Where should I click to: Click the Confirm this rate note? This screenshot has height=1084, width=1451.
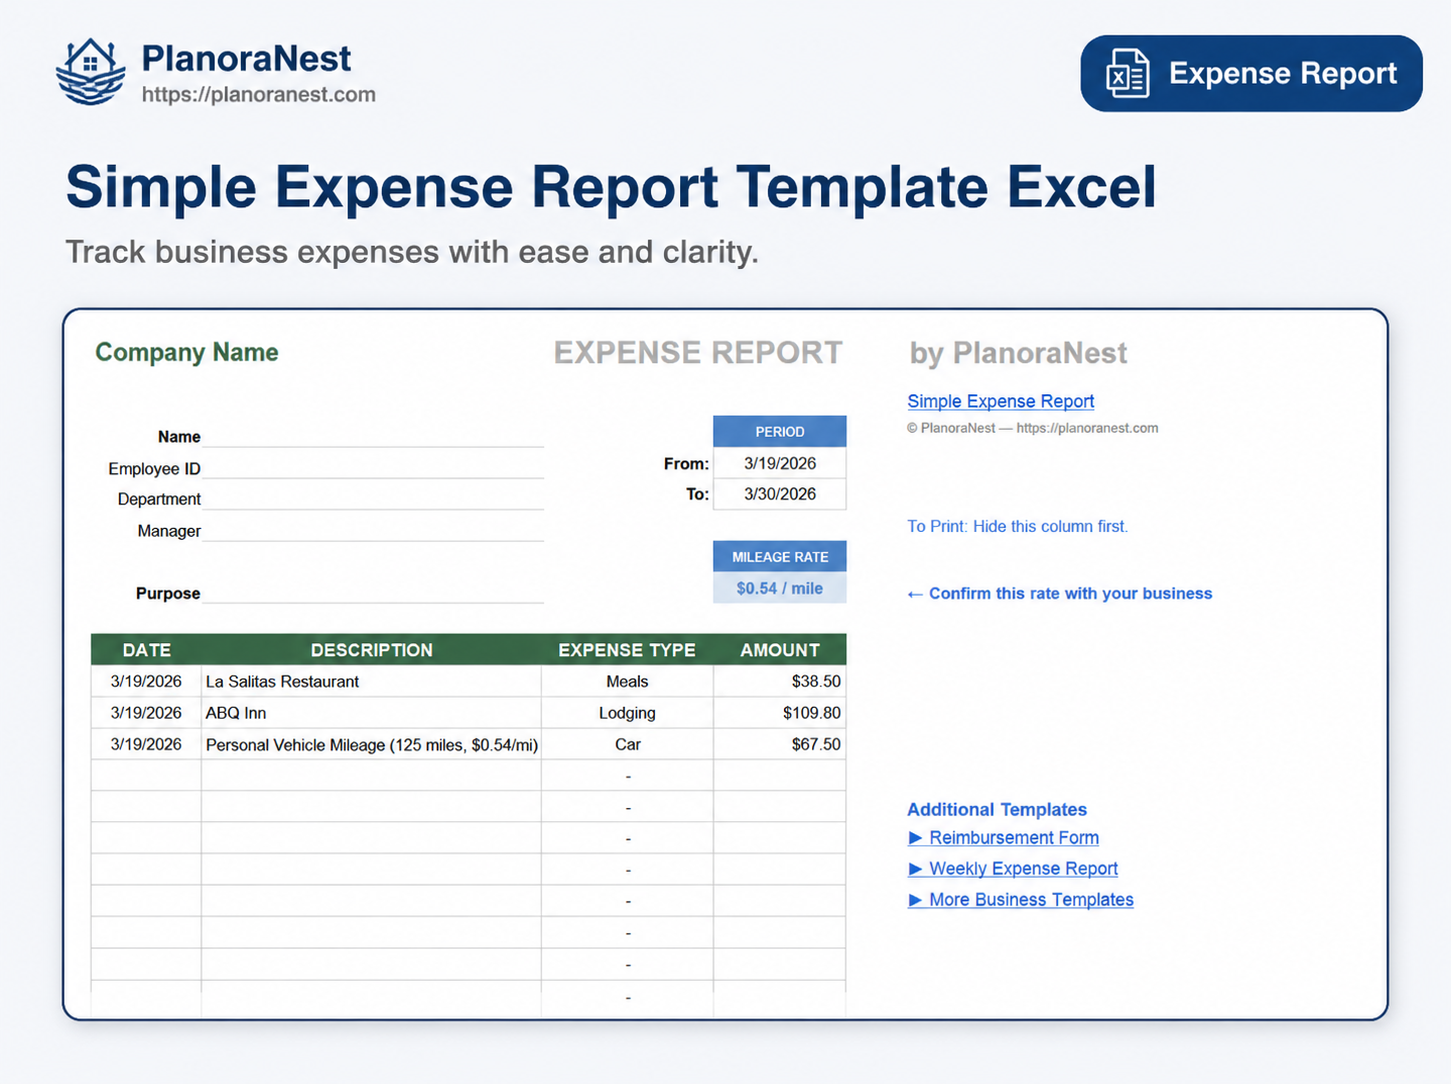point(1060,593)
